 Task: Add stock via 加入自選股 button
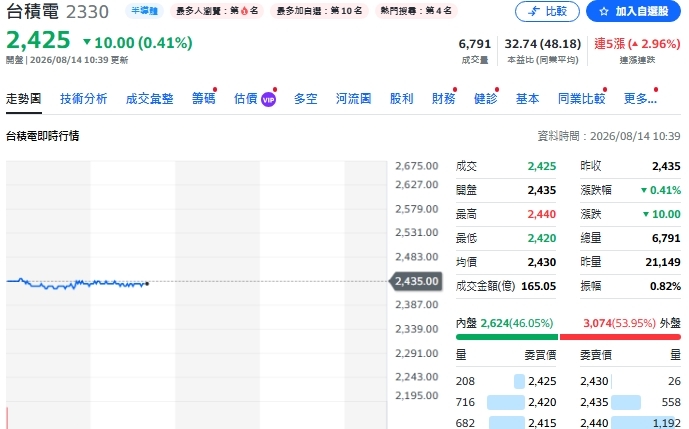633,11
